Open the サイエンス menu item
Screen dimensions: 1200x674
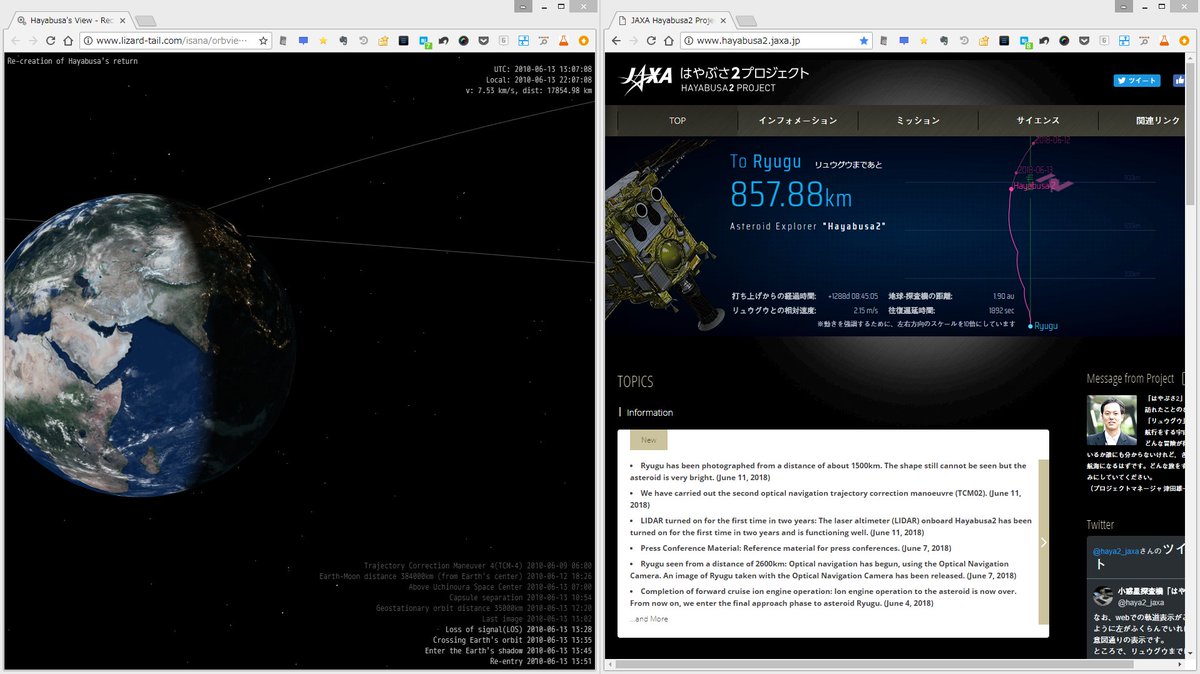click(1038, 120)
